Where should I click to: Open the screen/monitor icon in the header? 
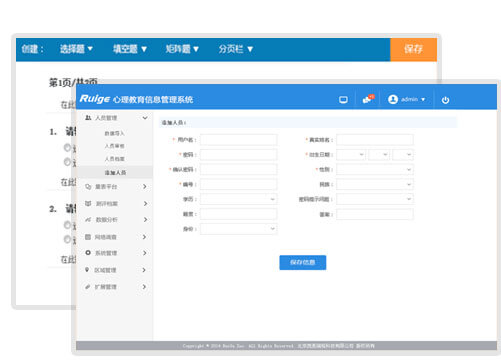343,100
